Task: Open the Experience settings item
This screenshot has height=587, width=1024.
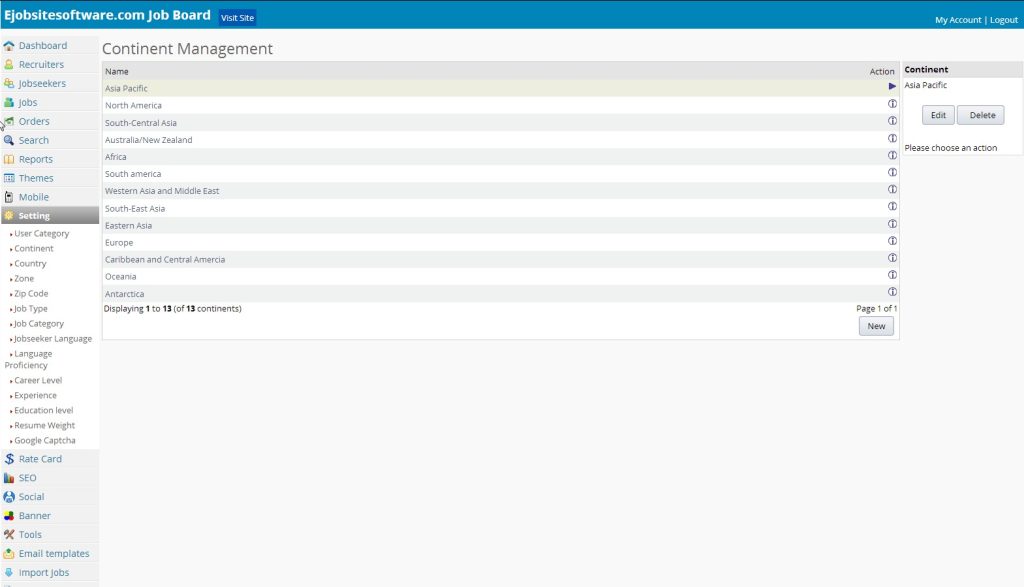Action: pyautogui.click(x=35, y=396)
